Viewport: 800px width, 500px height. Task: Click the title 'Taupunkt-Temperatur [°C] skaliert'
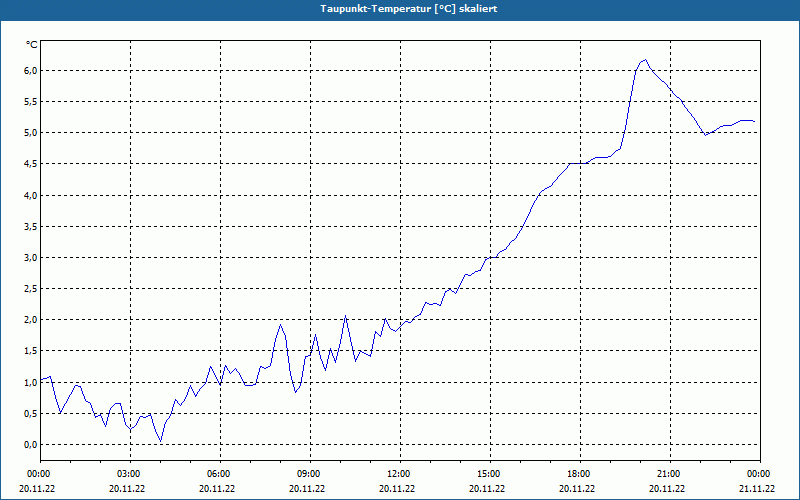409,9
